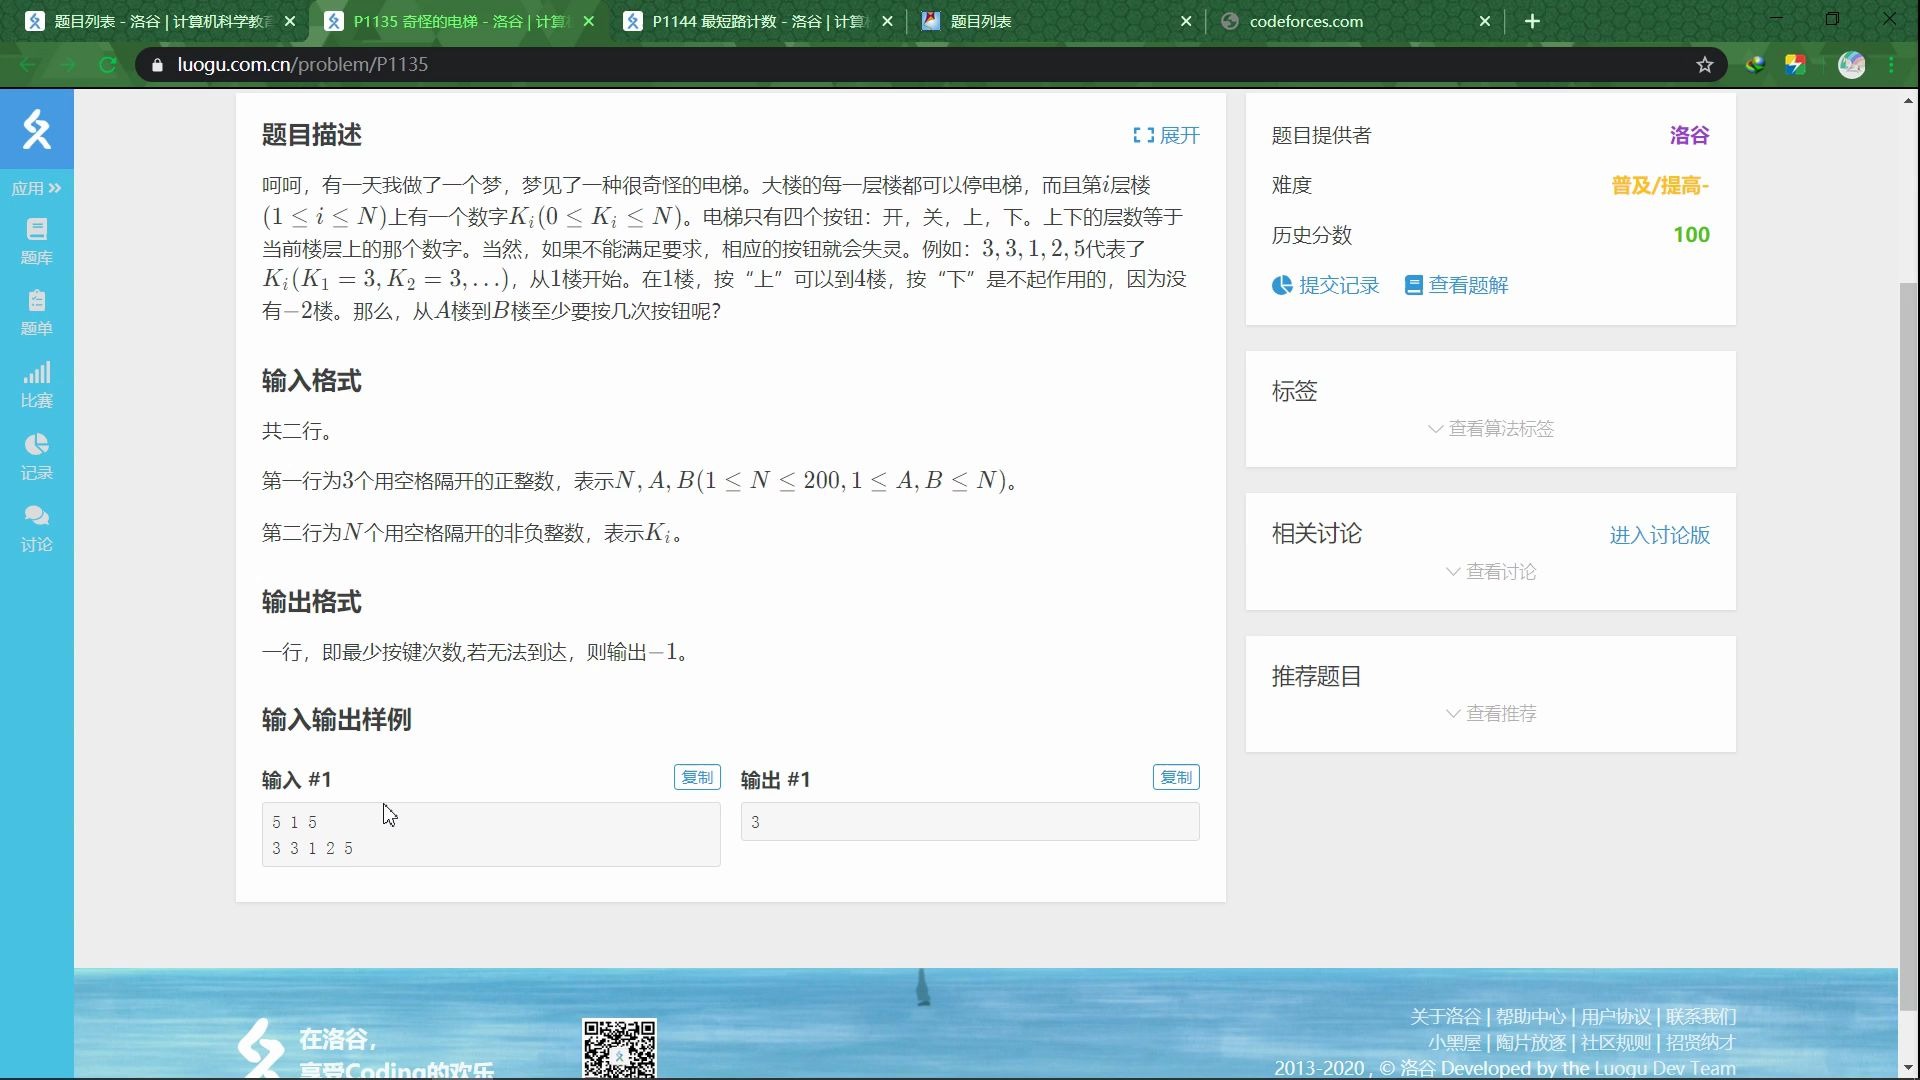Close the P1144 tab
Screen dimensions: 1920x1080
point(887,21)
